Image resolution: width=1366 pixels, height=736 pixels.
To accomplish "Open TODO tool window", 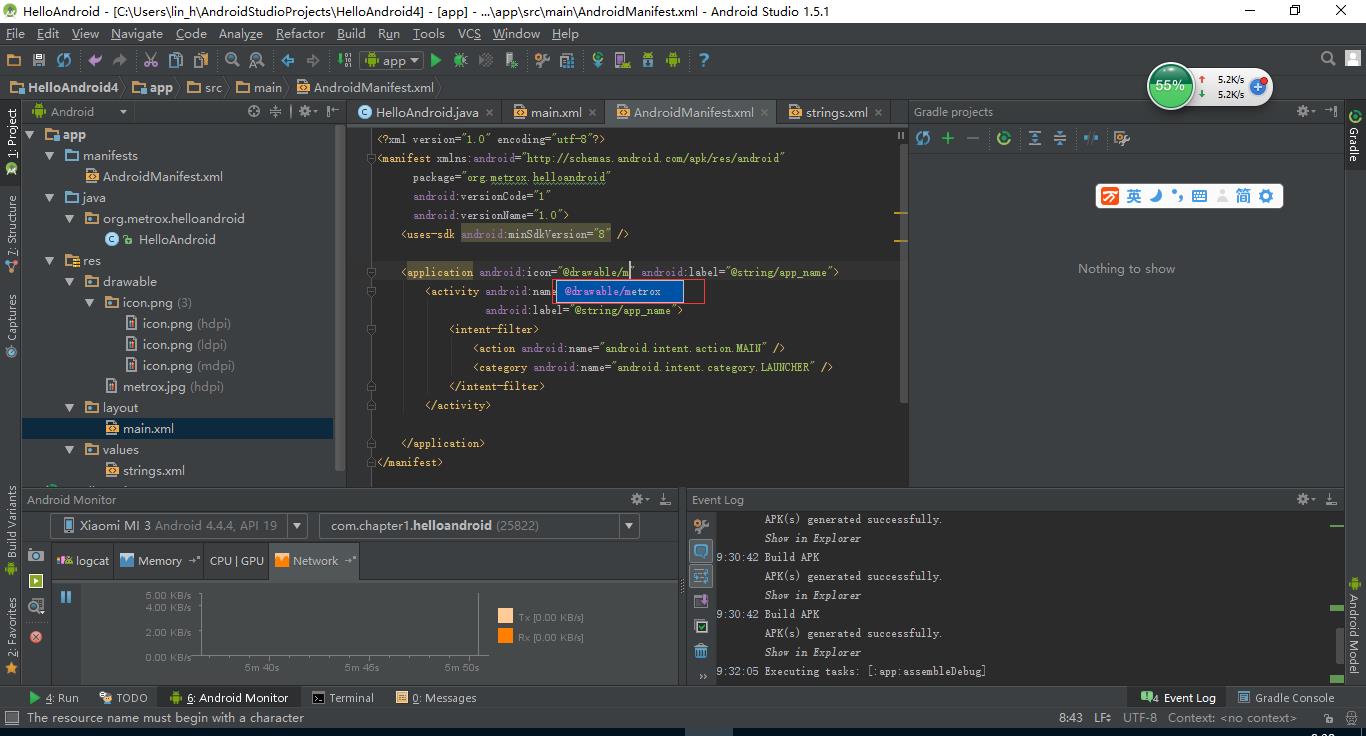I will (123, 698).
